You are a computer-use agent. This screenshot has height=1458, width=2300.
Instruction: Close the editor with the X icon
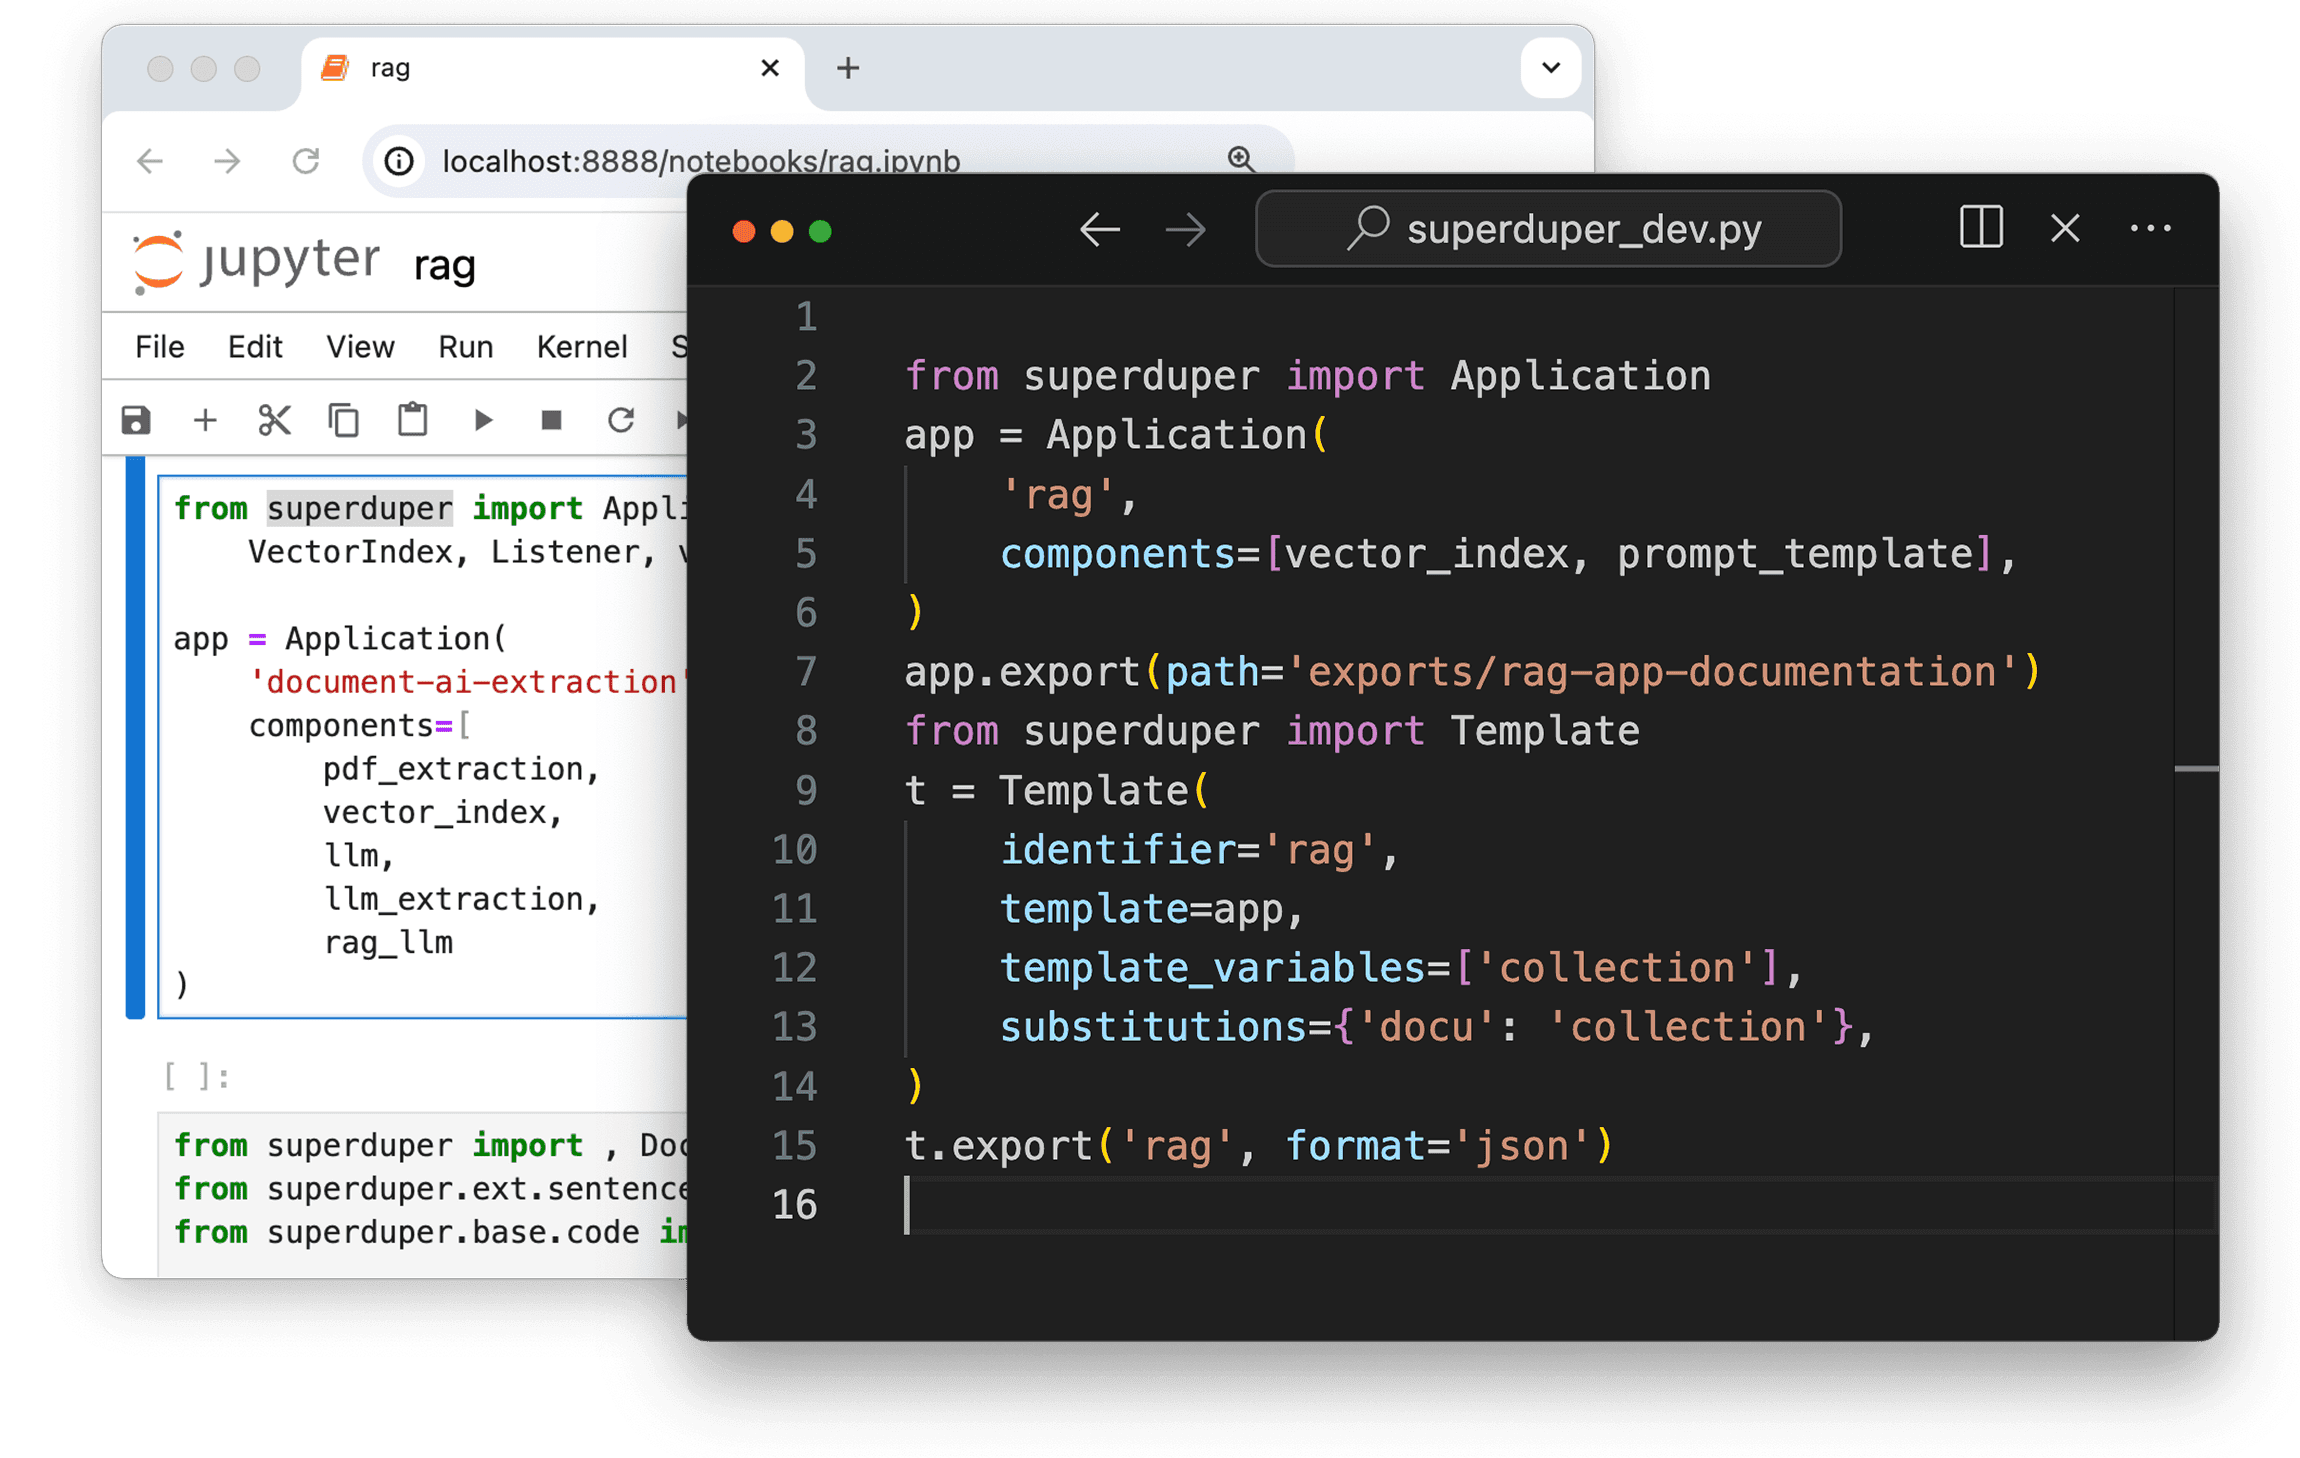click(x=2065, y=228)
